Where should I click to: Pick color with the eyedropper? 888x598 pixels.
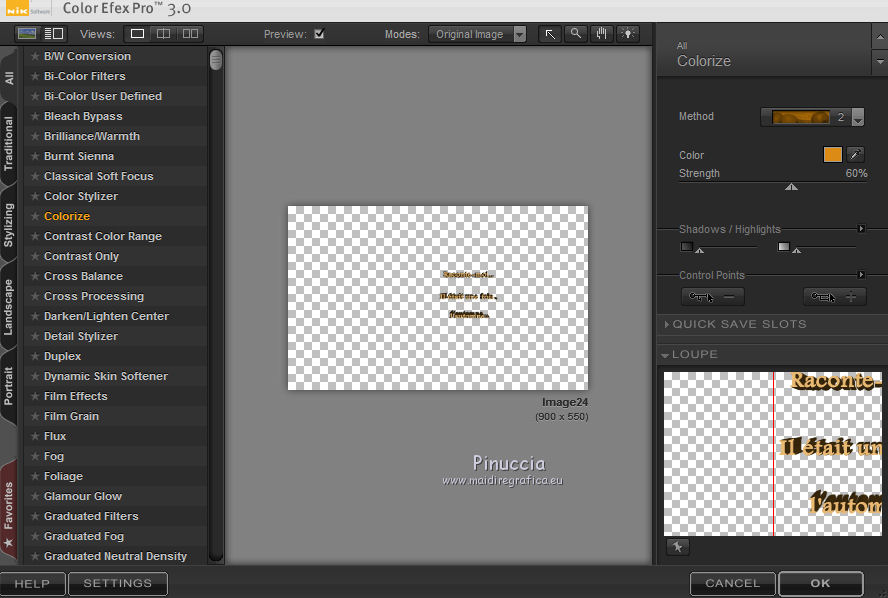(855, 154)
